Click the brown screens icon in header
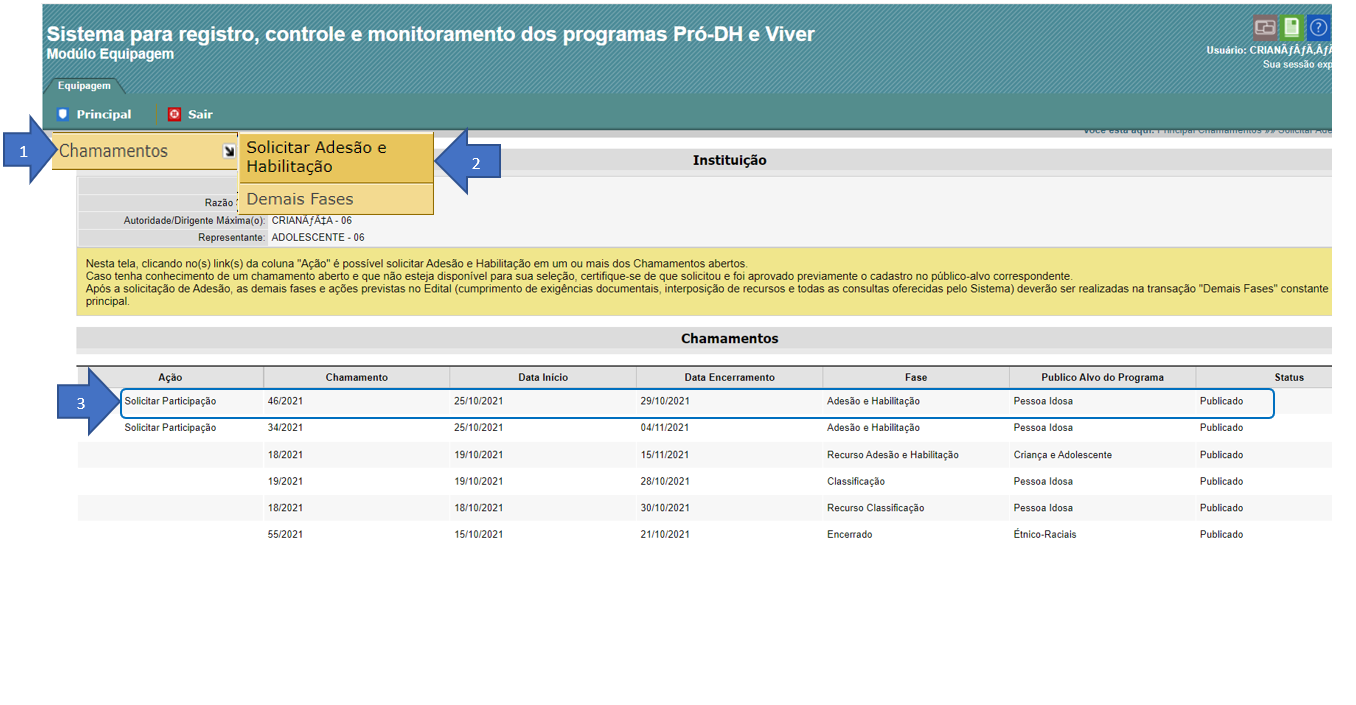Image resolution: width=1356 pixels, height=705 pixels. 1264,28
